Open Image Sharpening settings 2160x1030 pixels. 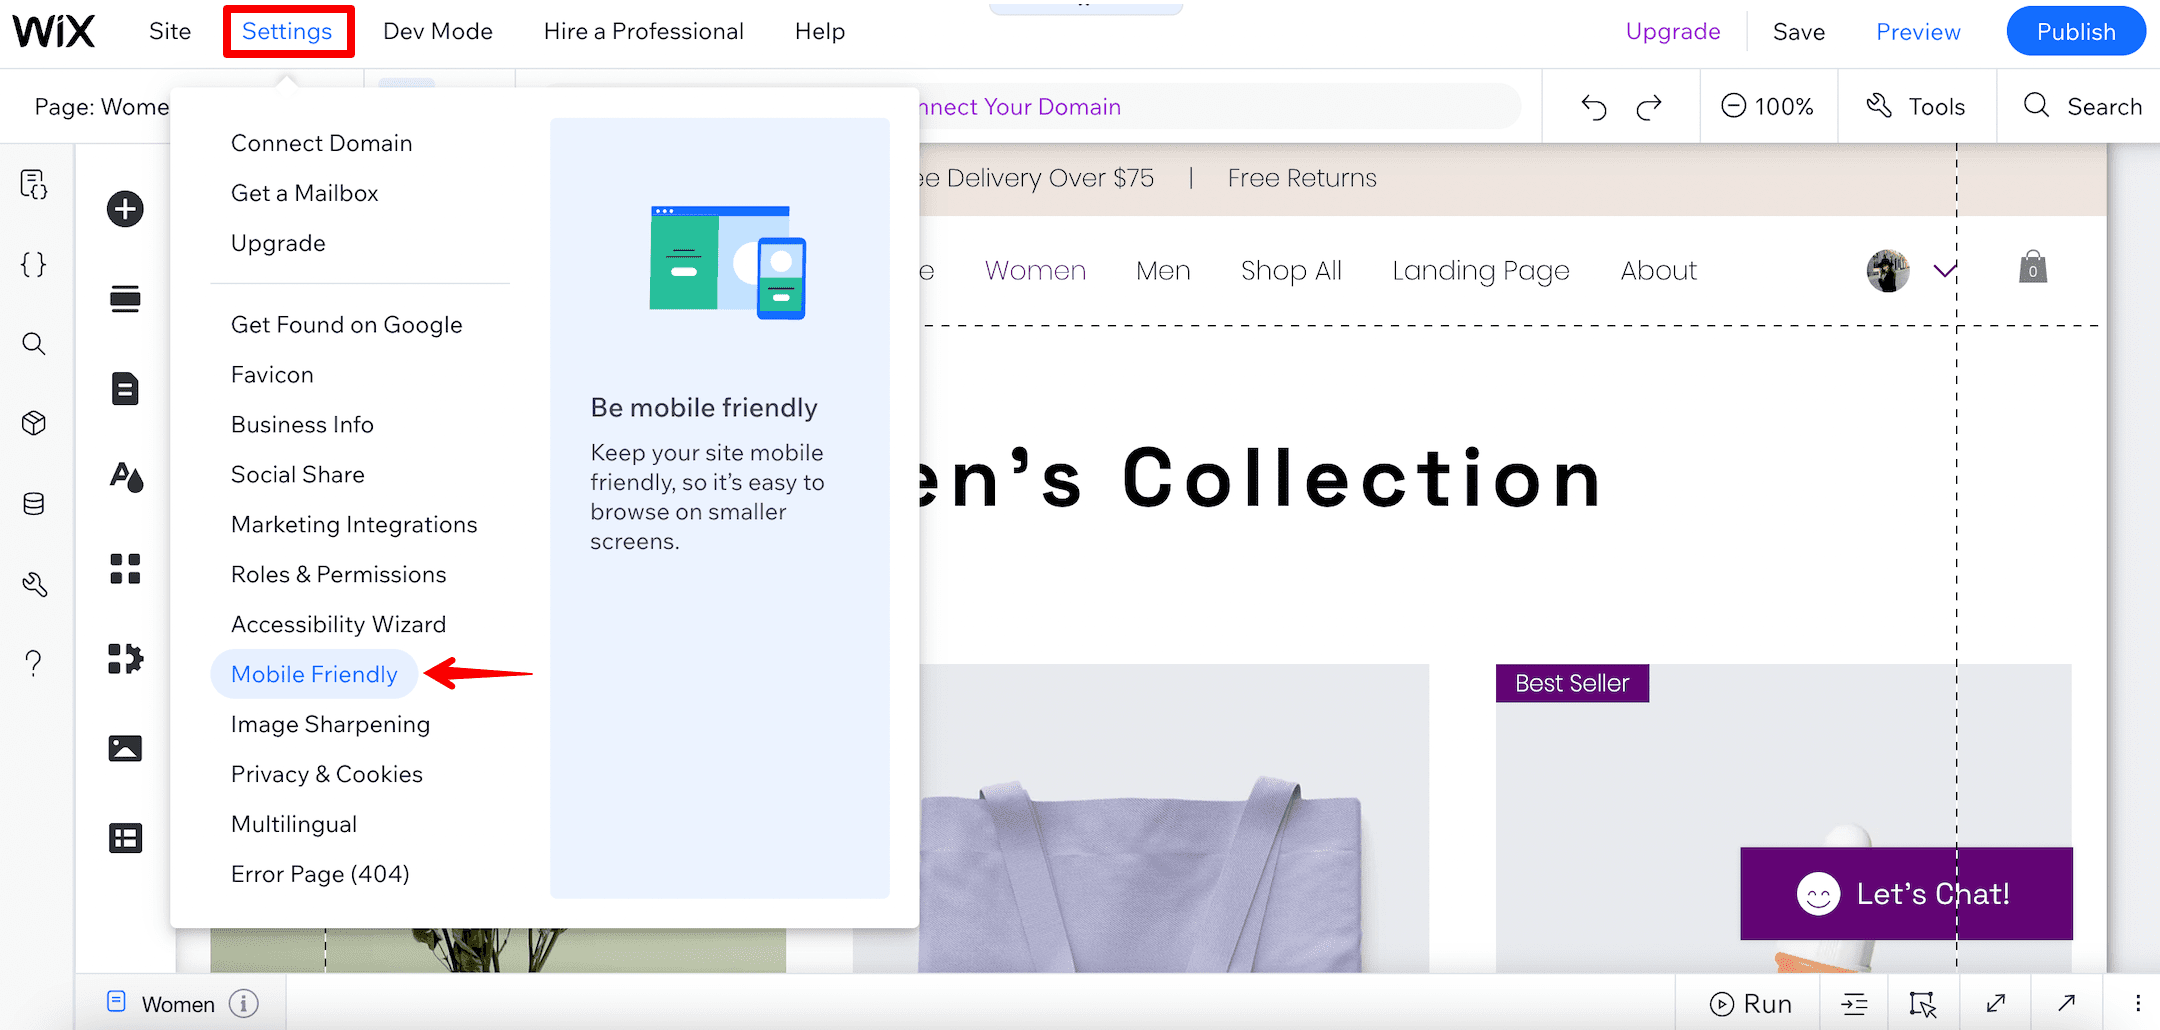[x=330, y=725]
